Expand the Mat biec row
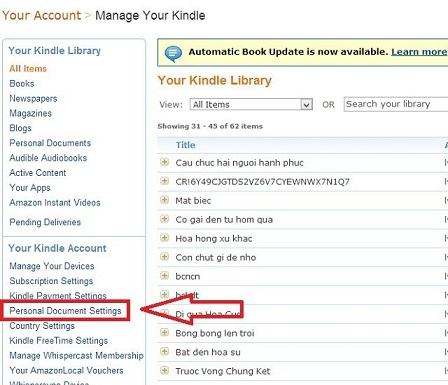Viewport: 448px width, 385px height. point(164,200)
